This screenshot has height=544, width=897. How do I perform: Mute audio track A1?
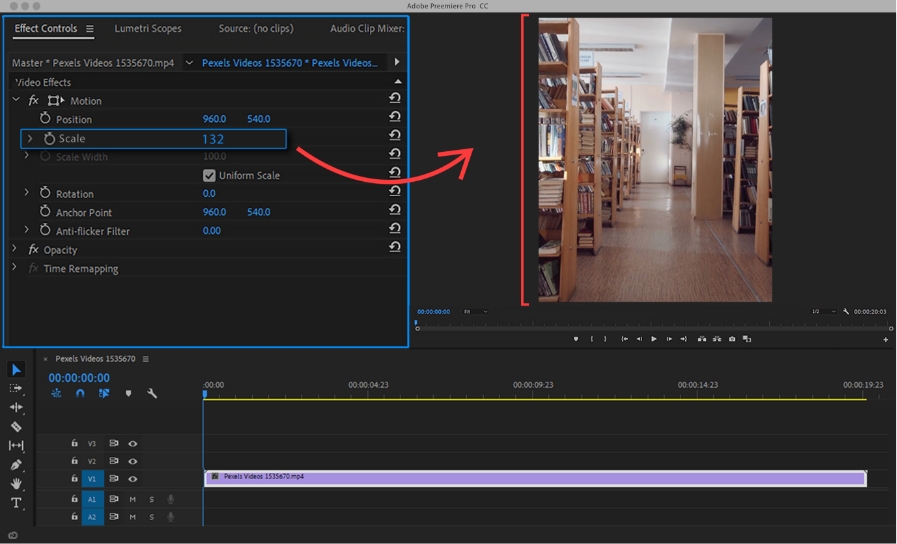click(x=132, y=499)
